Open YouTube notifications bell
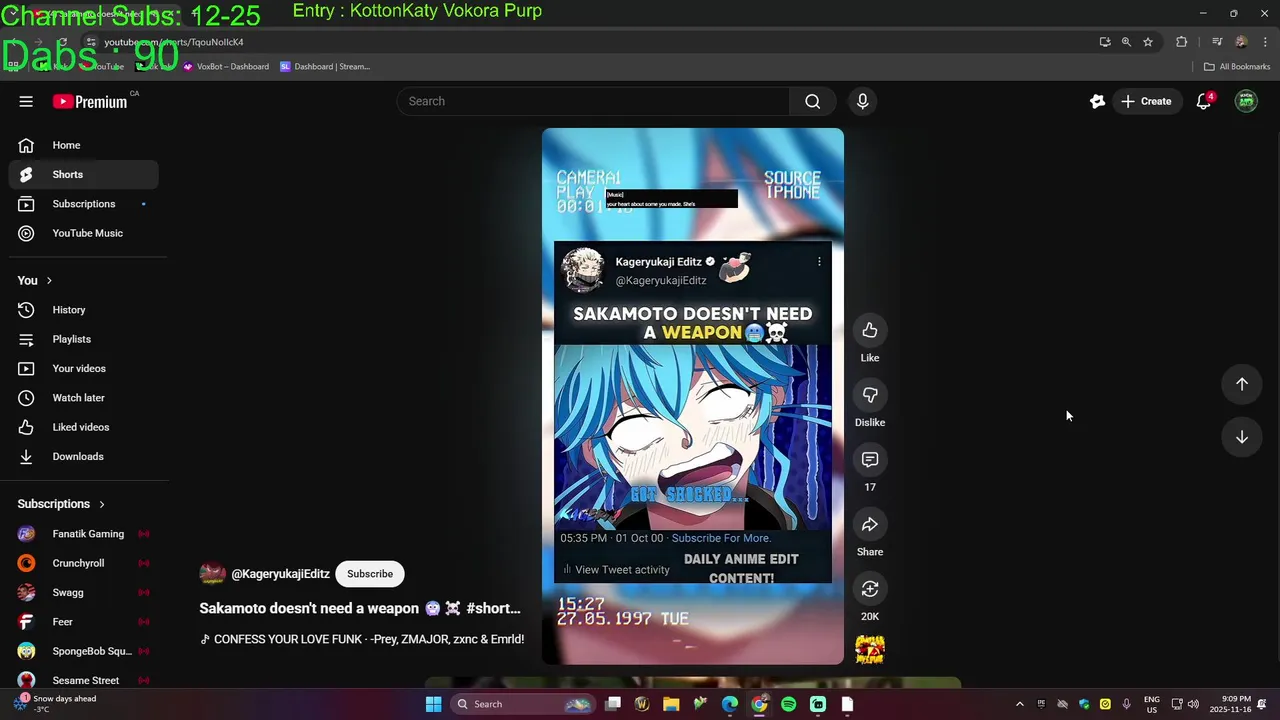Screen dimensions: 1280x720 click(1204, 101)
